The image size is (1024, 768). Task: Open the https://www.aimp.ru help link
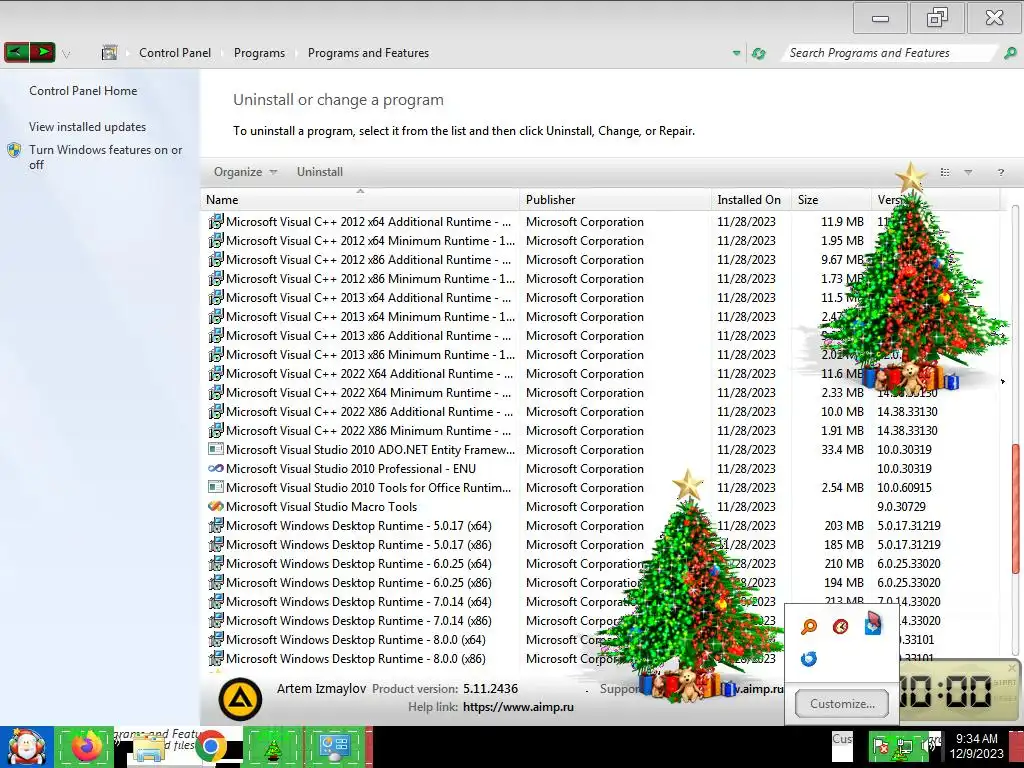(x=518, y=707)
